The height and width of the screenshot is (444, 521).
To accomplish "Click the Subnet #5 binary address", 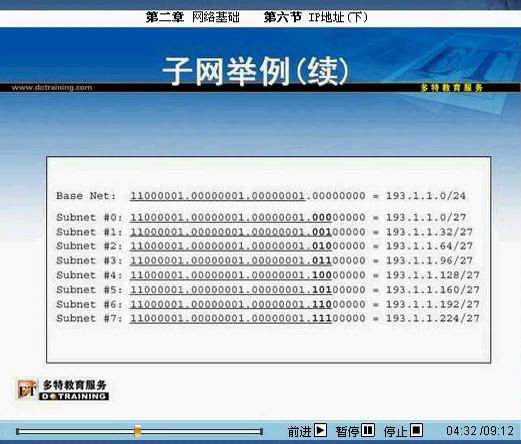I will coord(248,290).
